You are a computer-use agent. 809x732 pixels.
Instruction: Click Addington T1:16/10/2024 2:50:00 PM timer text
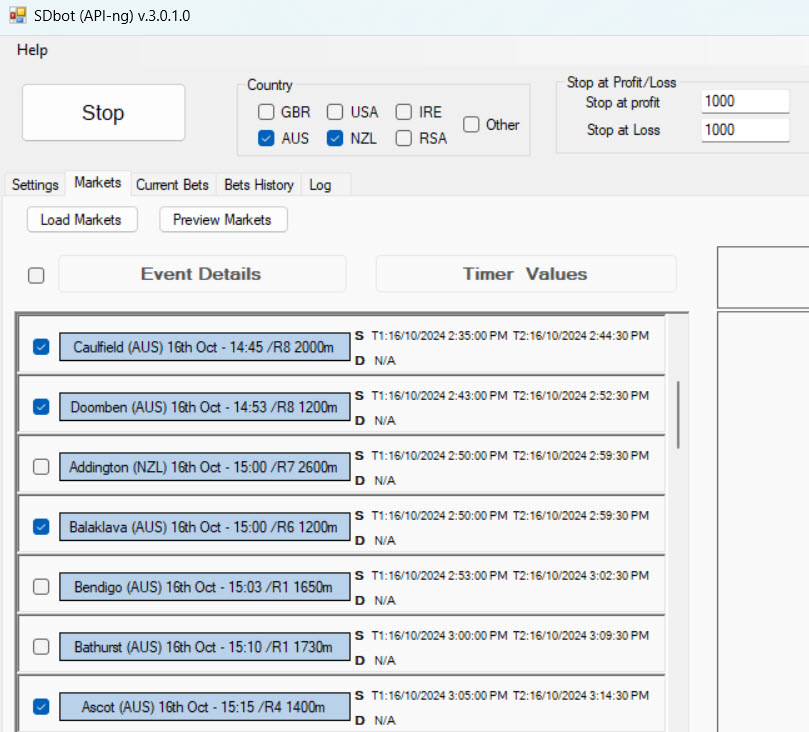pyautogui.click(x=440, y=456)
